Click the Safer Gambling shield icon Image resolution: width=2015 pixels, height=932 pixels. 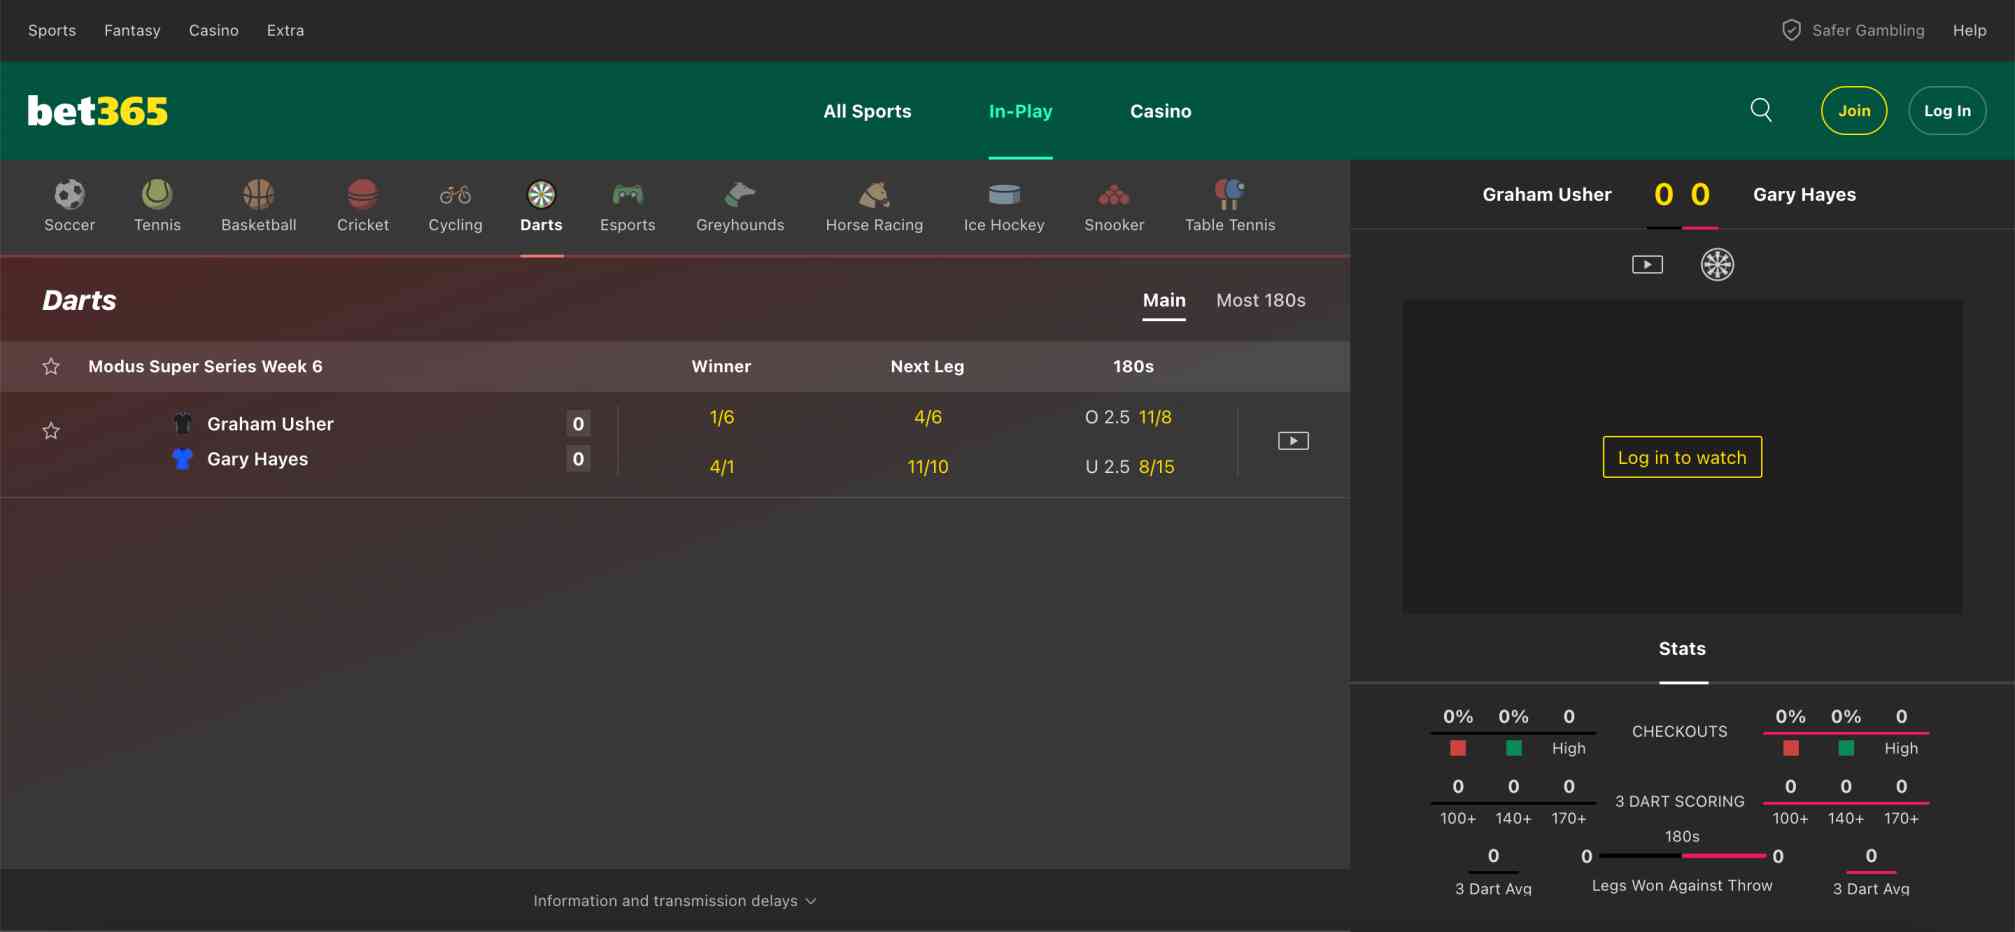[x=1791, y=30]
